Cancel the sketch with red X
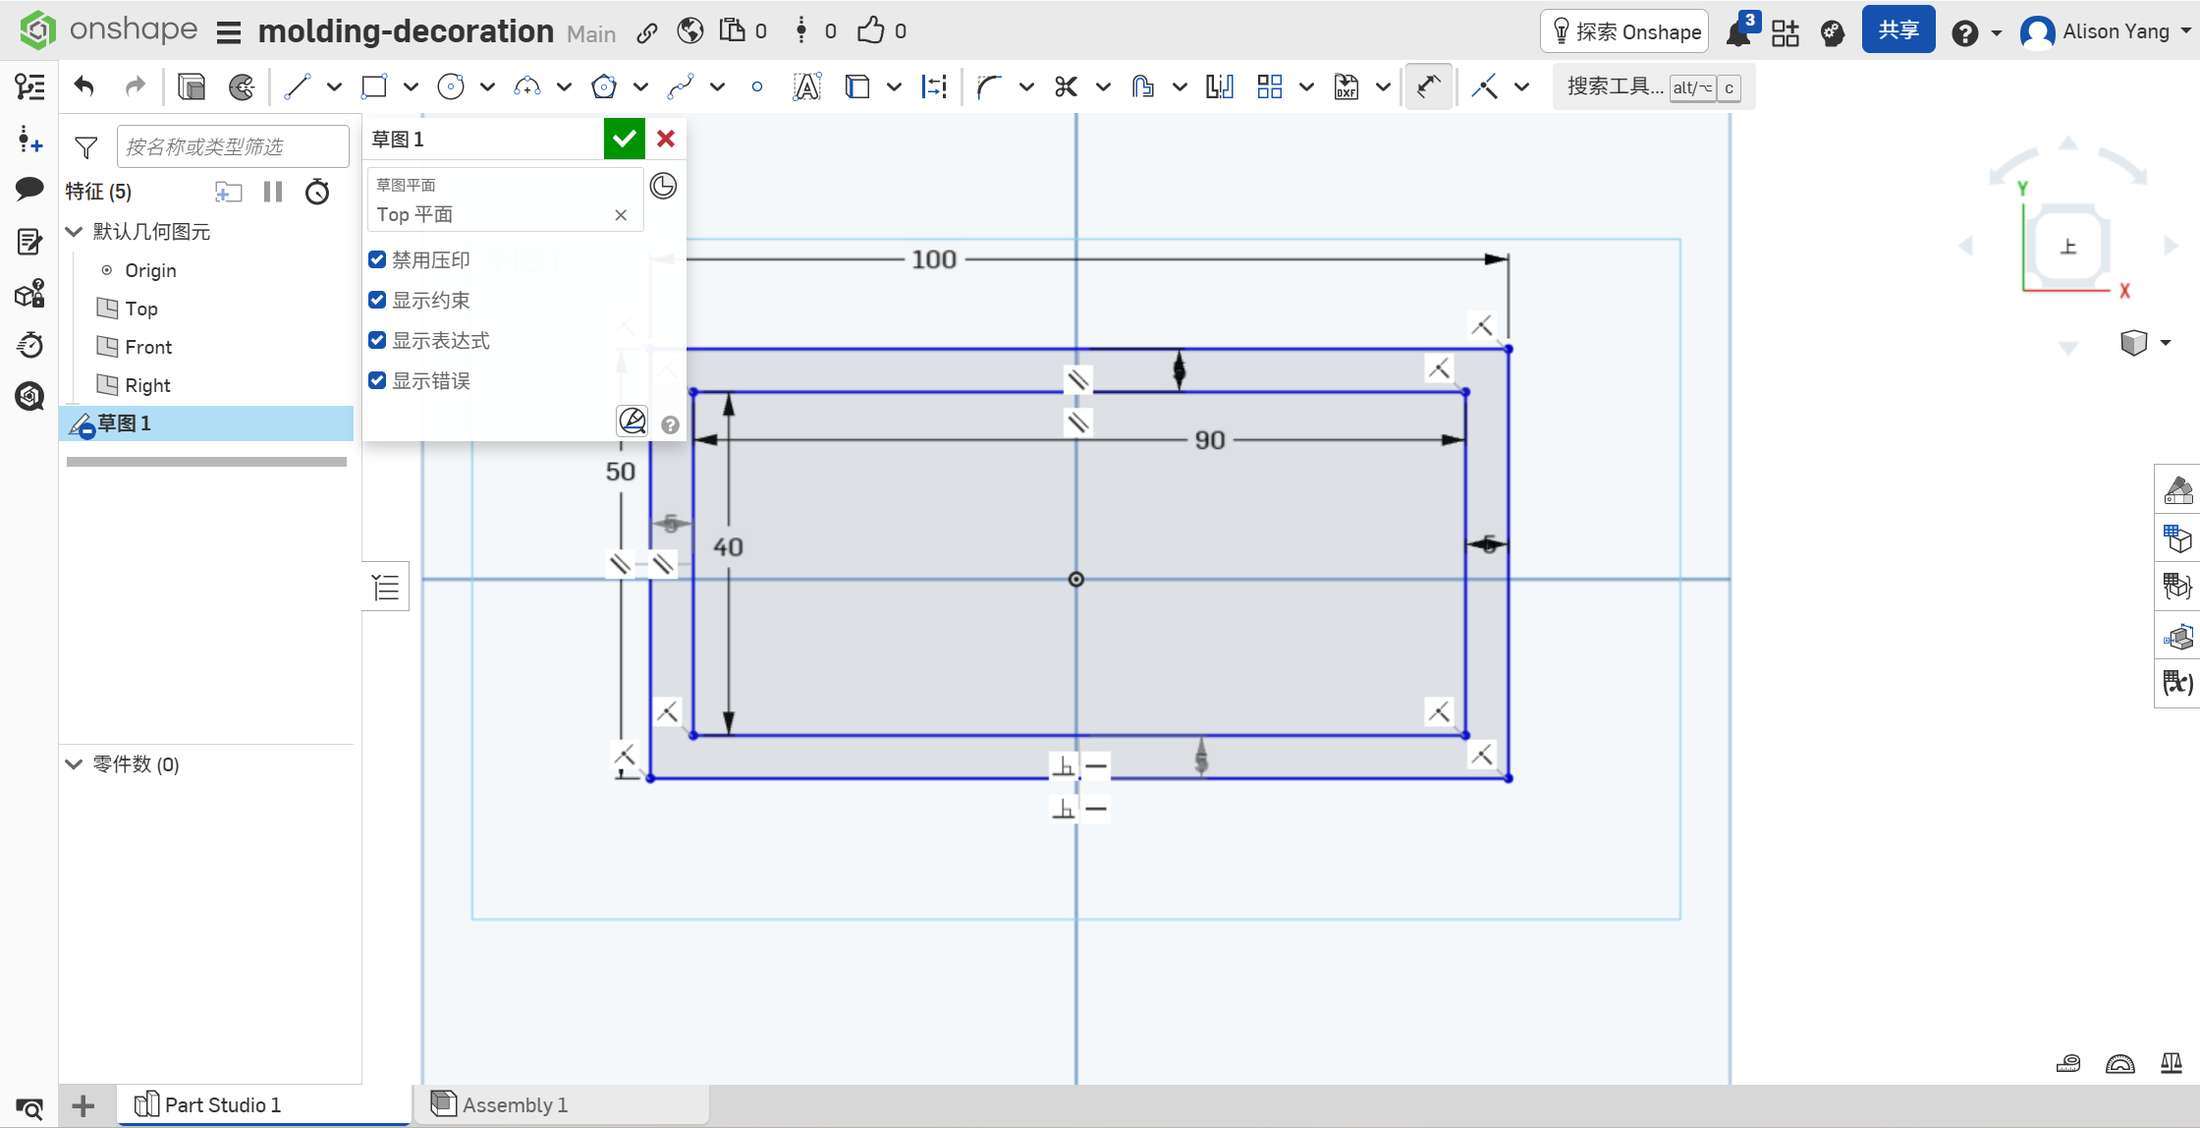This screenshot has height=1128, width=2200. coord(666,139)
